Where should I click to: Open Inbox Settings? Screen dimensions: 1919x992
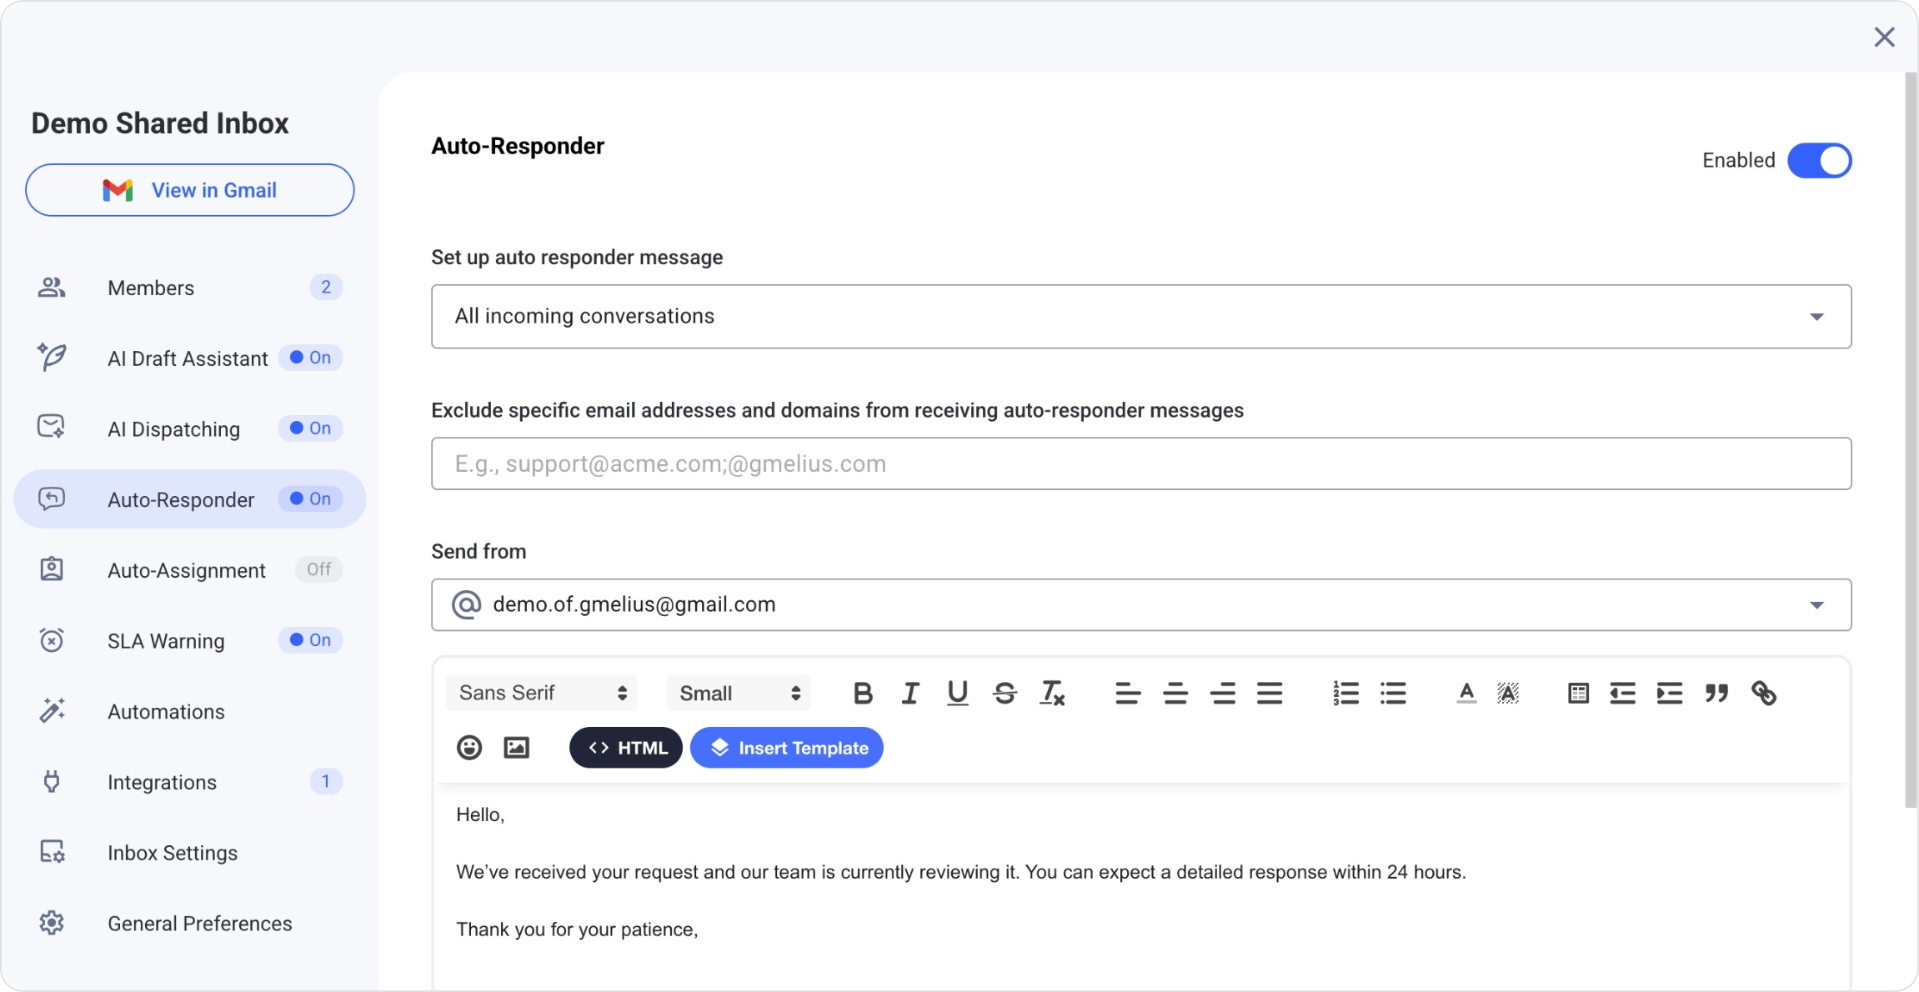coord(190,853)
